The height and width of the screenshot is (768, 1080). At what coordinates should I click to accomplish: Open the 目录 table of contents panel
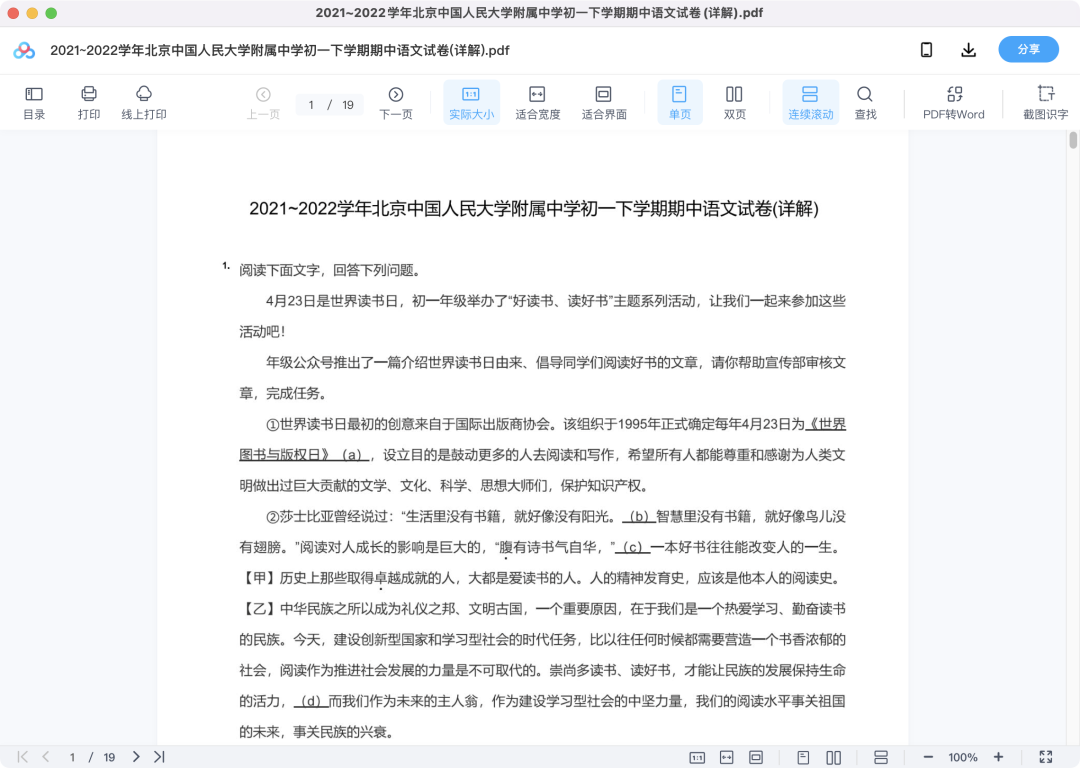(34, 103)
